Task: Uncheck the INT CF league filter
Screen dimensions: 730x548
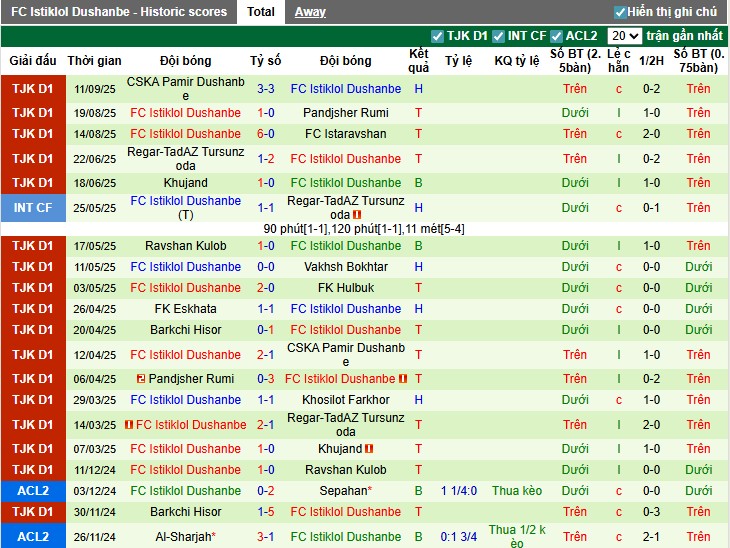Action: tap(498, 36)
